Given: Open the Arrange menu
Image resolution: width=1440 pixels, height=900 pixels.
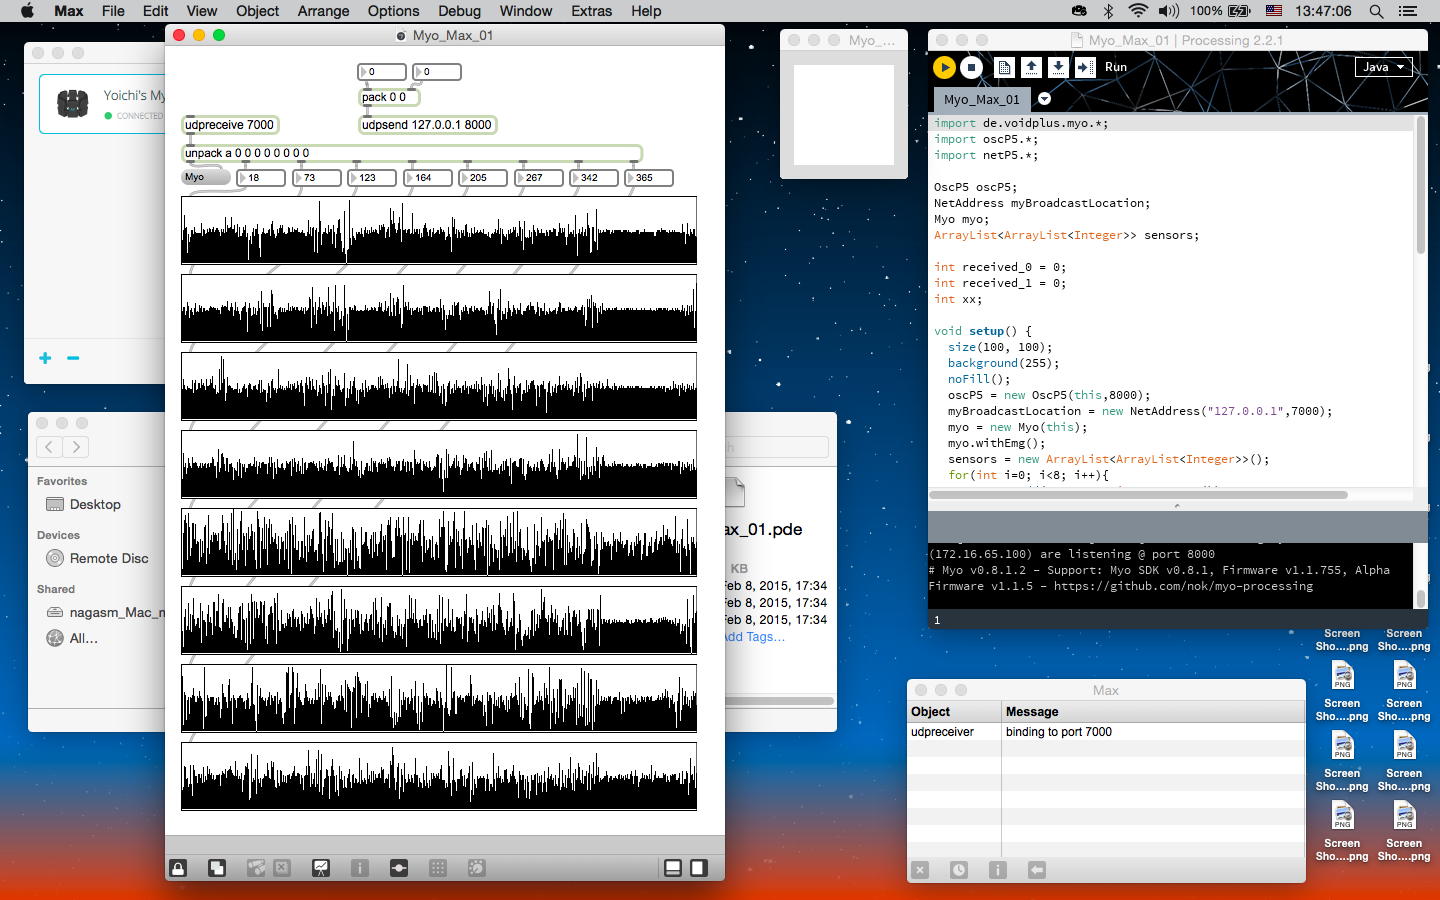Looking at the screenshot, I should click(x=323, y=11).
